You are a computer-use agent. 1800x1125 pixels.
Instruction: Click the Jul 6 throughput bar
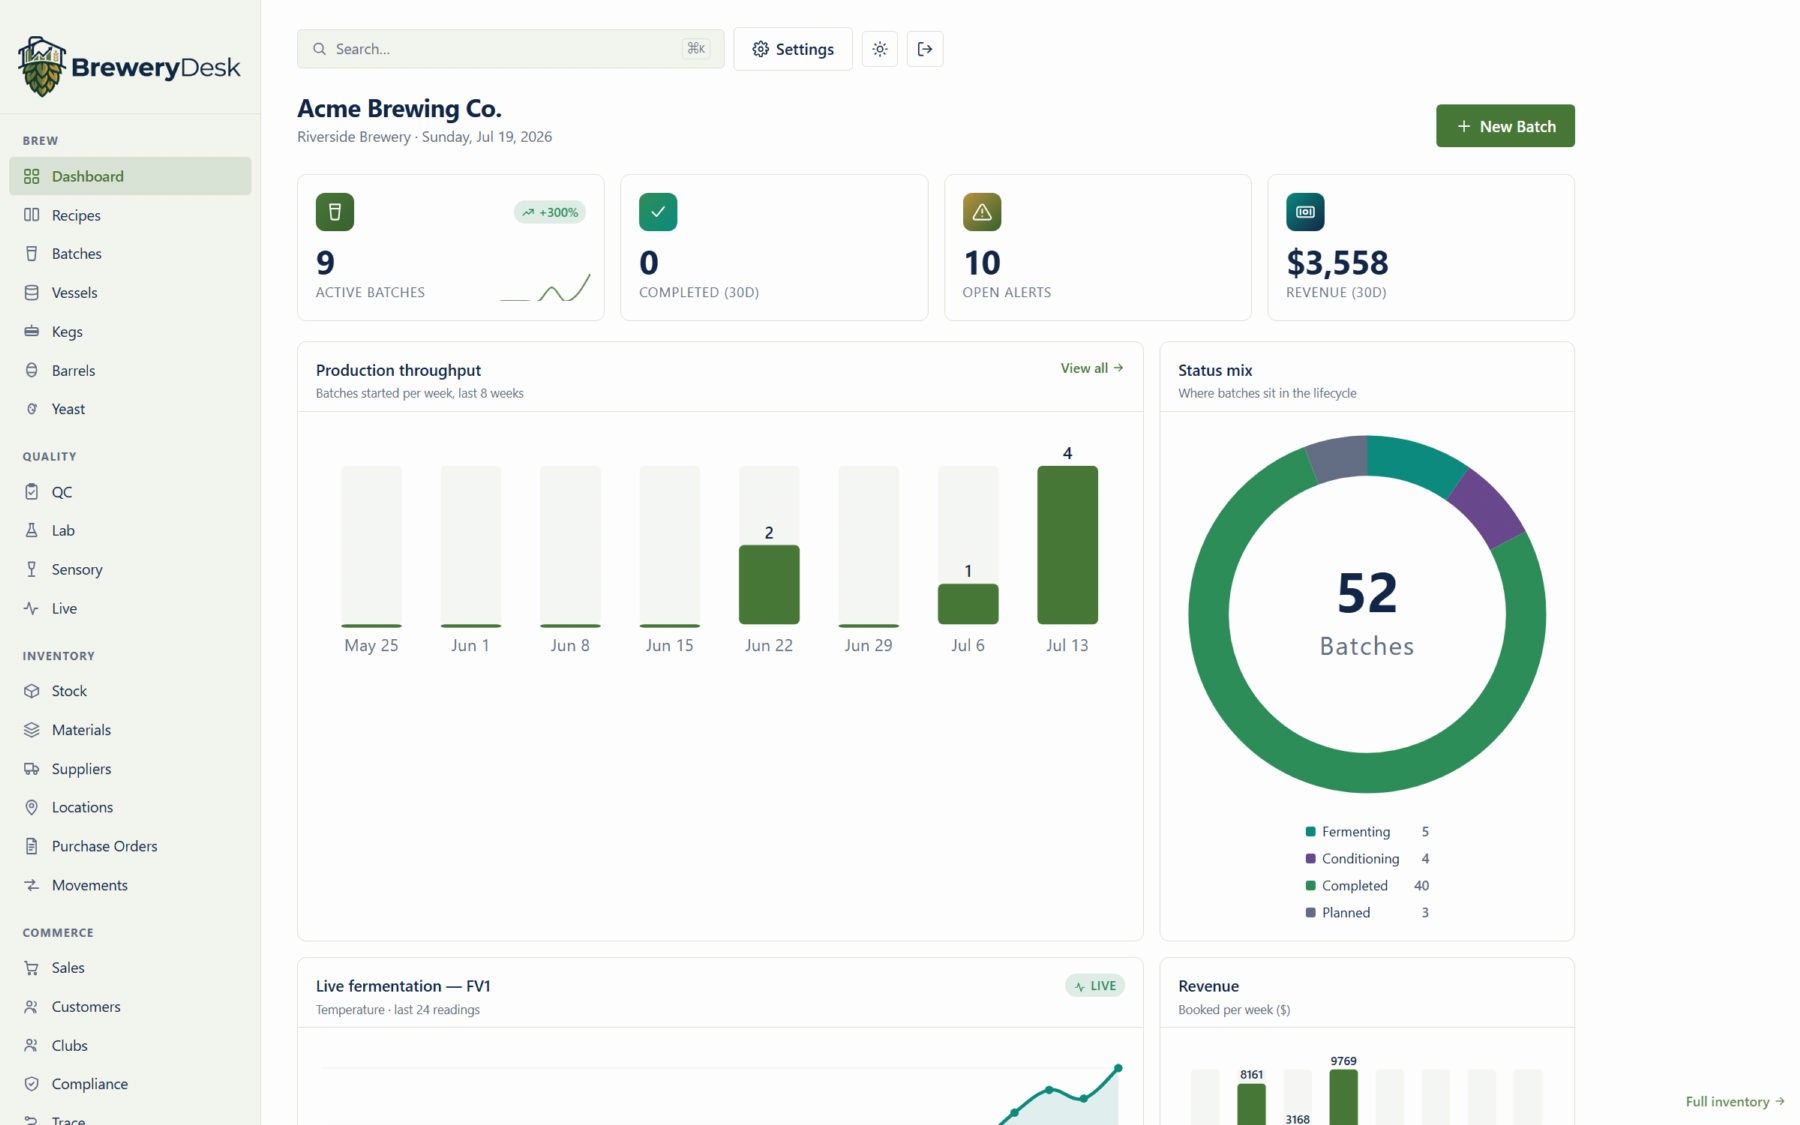[x=968, y=604]
